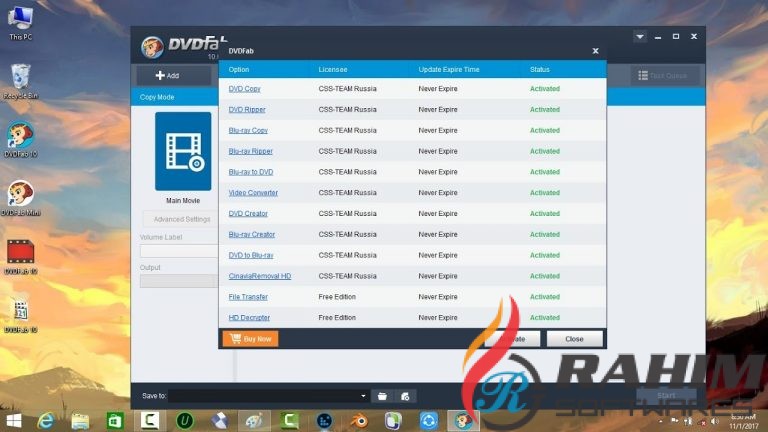The image size is (768, 432).
Task: Close the DVDFab license dialog with X
Action: pos(596,51)
